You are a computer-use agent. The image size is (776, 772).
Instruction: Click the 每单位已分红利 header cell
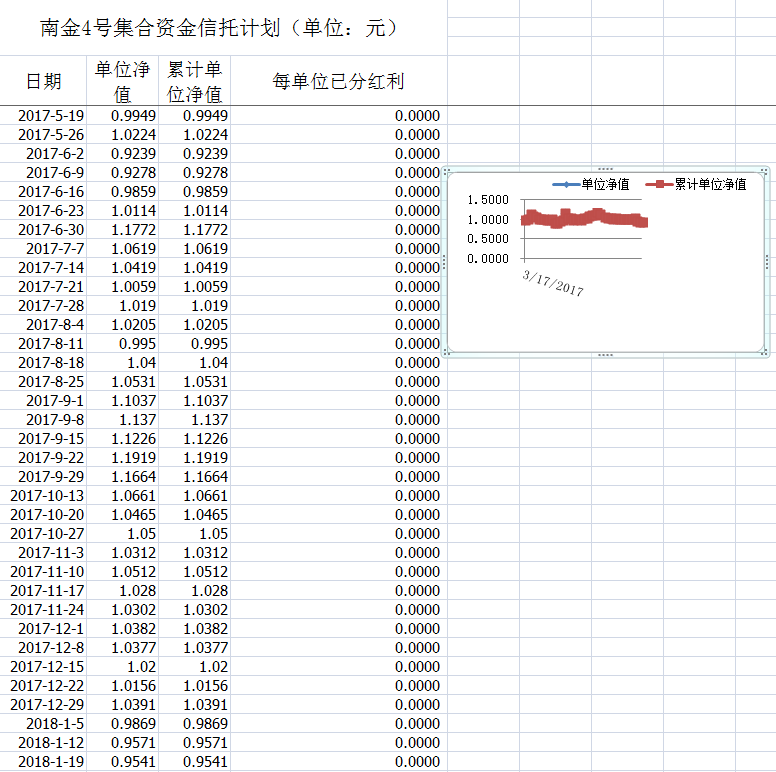338,81
